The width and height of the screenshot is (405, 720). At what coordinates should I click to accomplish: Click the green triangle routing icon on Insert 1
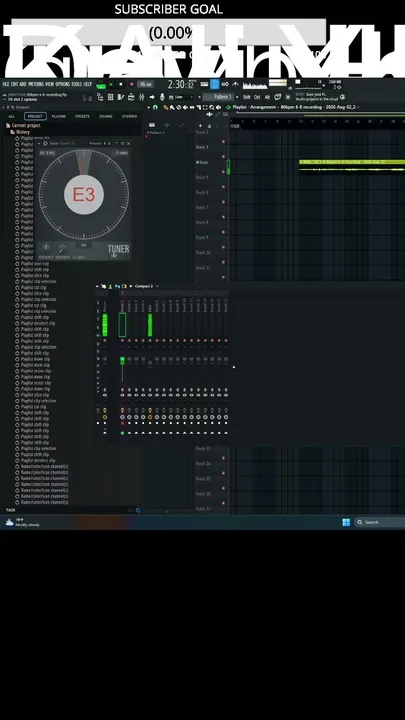click(122, 433)
